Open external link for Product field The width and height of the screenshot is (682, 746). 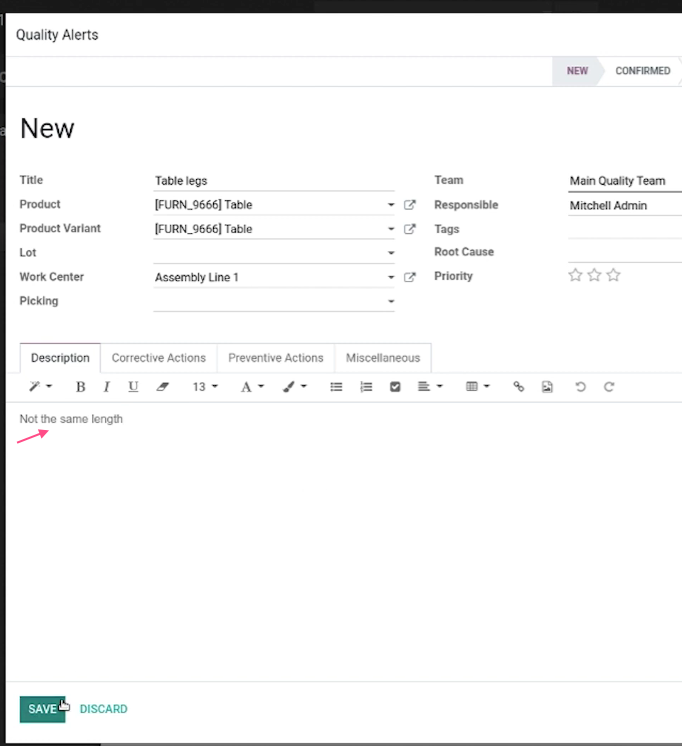click(x=409, y=205)
